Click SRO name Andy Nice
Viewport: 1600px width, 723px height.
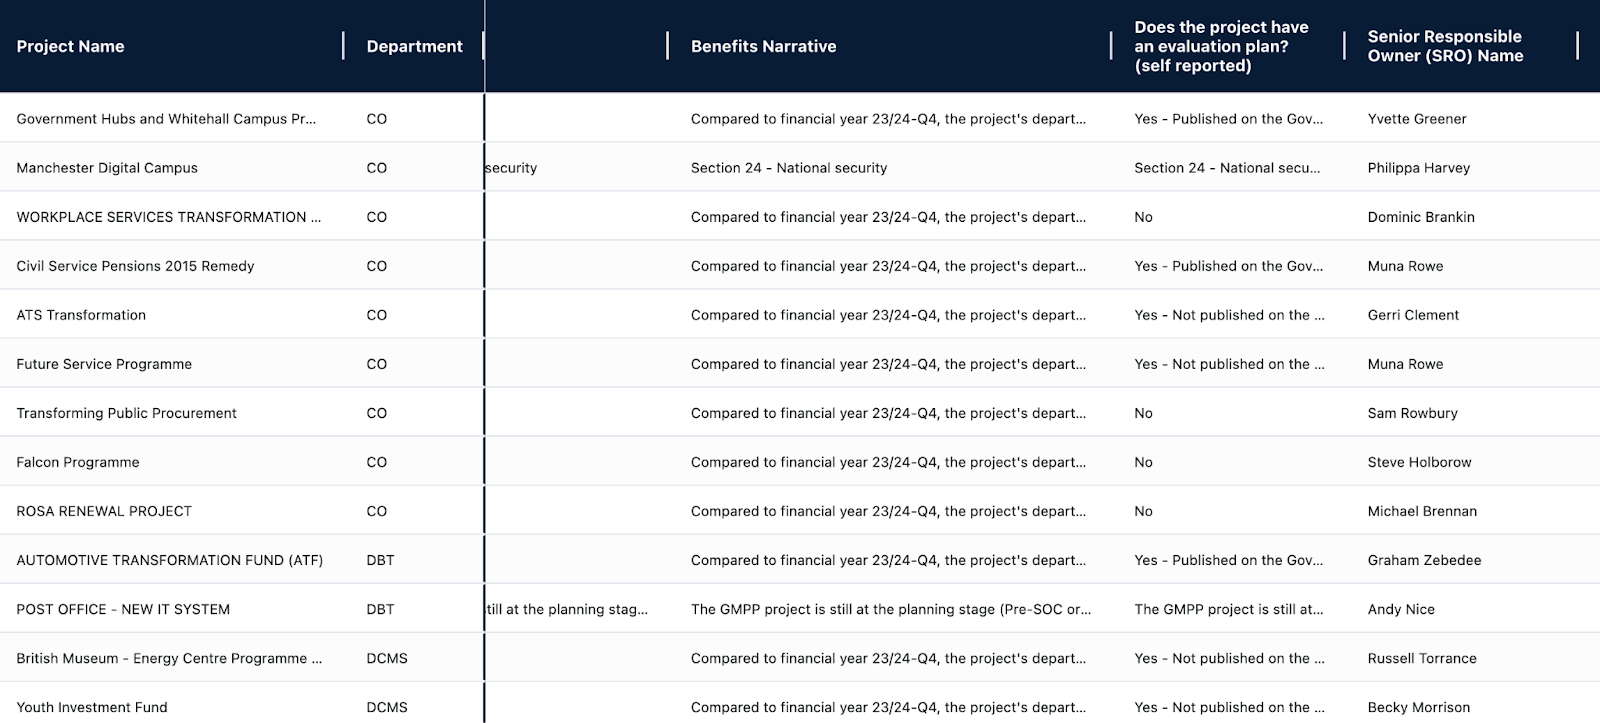coord(1401,609)
